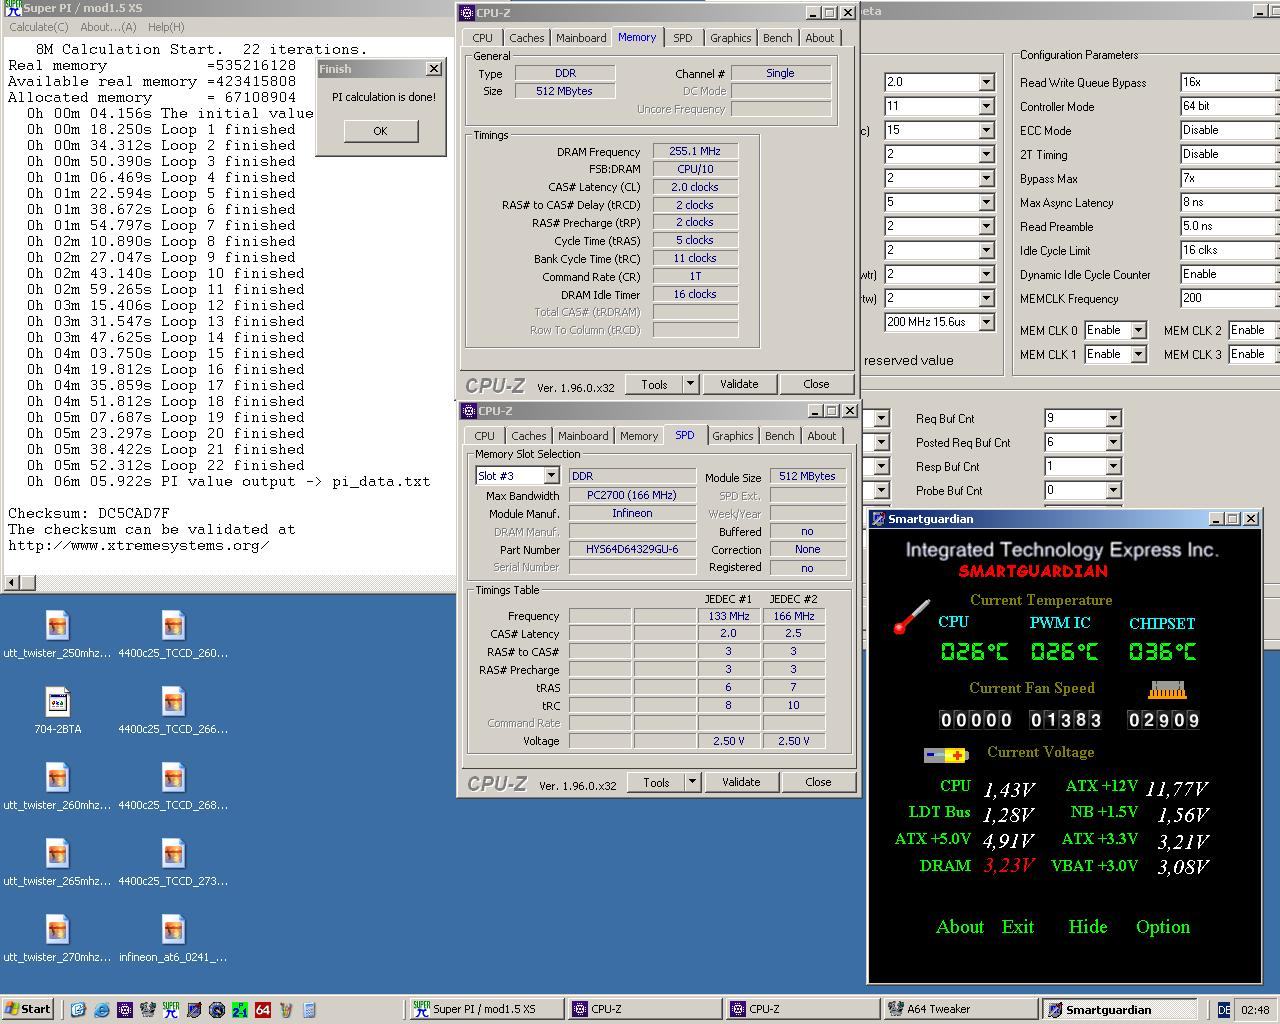The width and height of the screenshot is (1280, 1024).
Task: Switch to Caches tab in upper CPU-Z window
Action: coord(527,38)
